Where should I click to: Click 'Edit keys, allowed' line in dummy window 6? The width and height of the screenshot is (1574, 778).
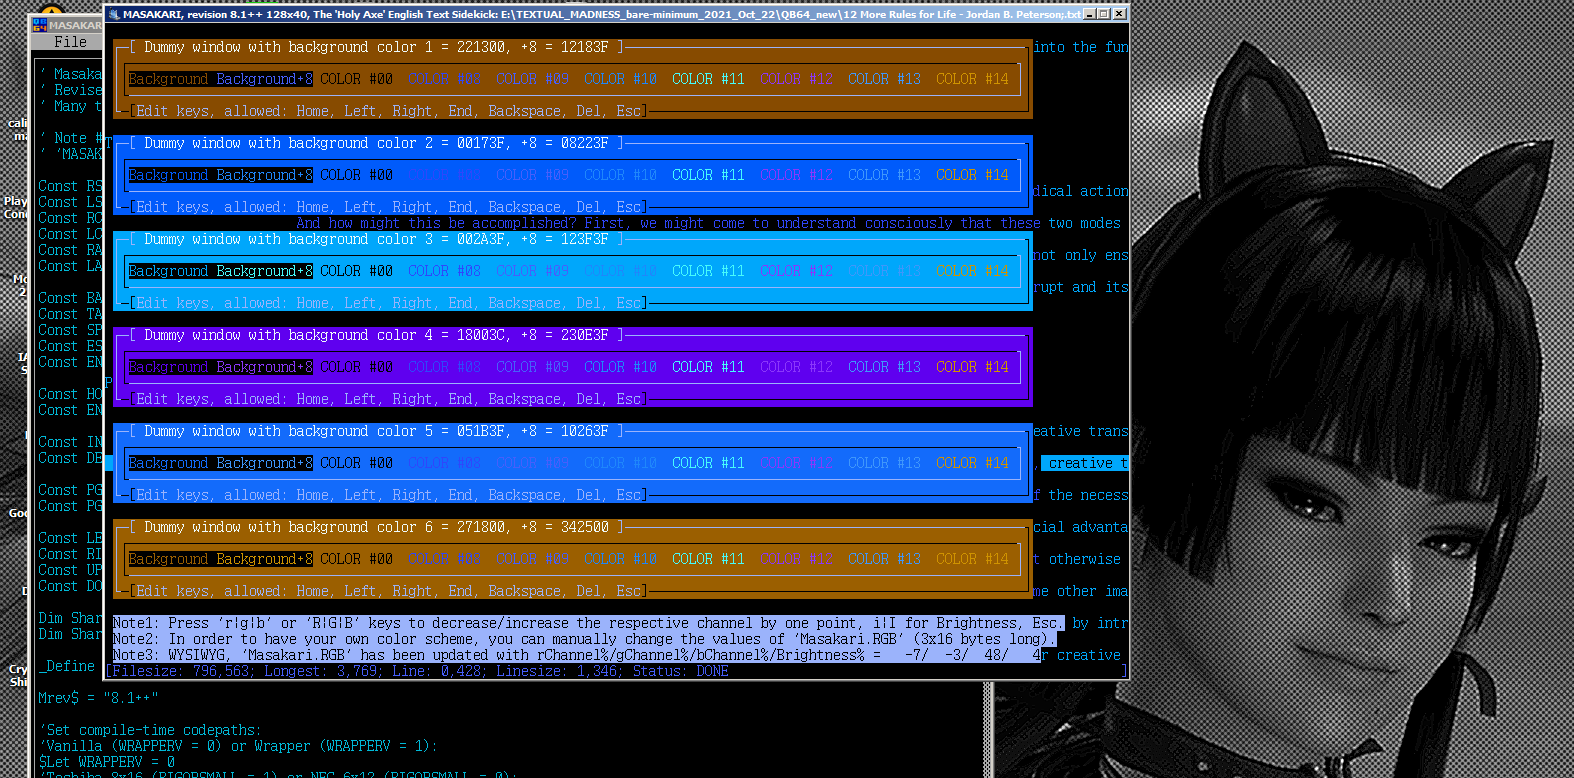pyautogui.click(x=388, y=591)
